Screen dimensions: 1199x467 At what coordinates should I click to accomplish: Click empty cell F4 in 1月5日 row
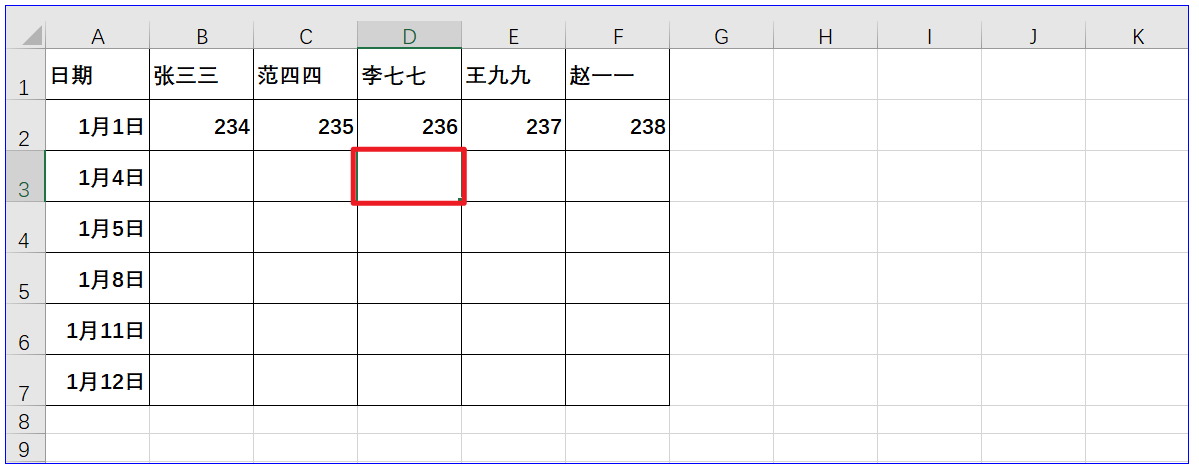click(x=617, y=228)
